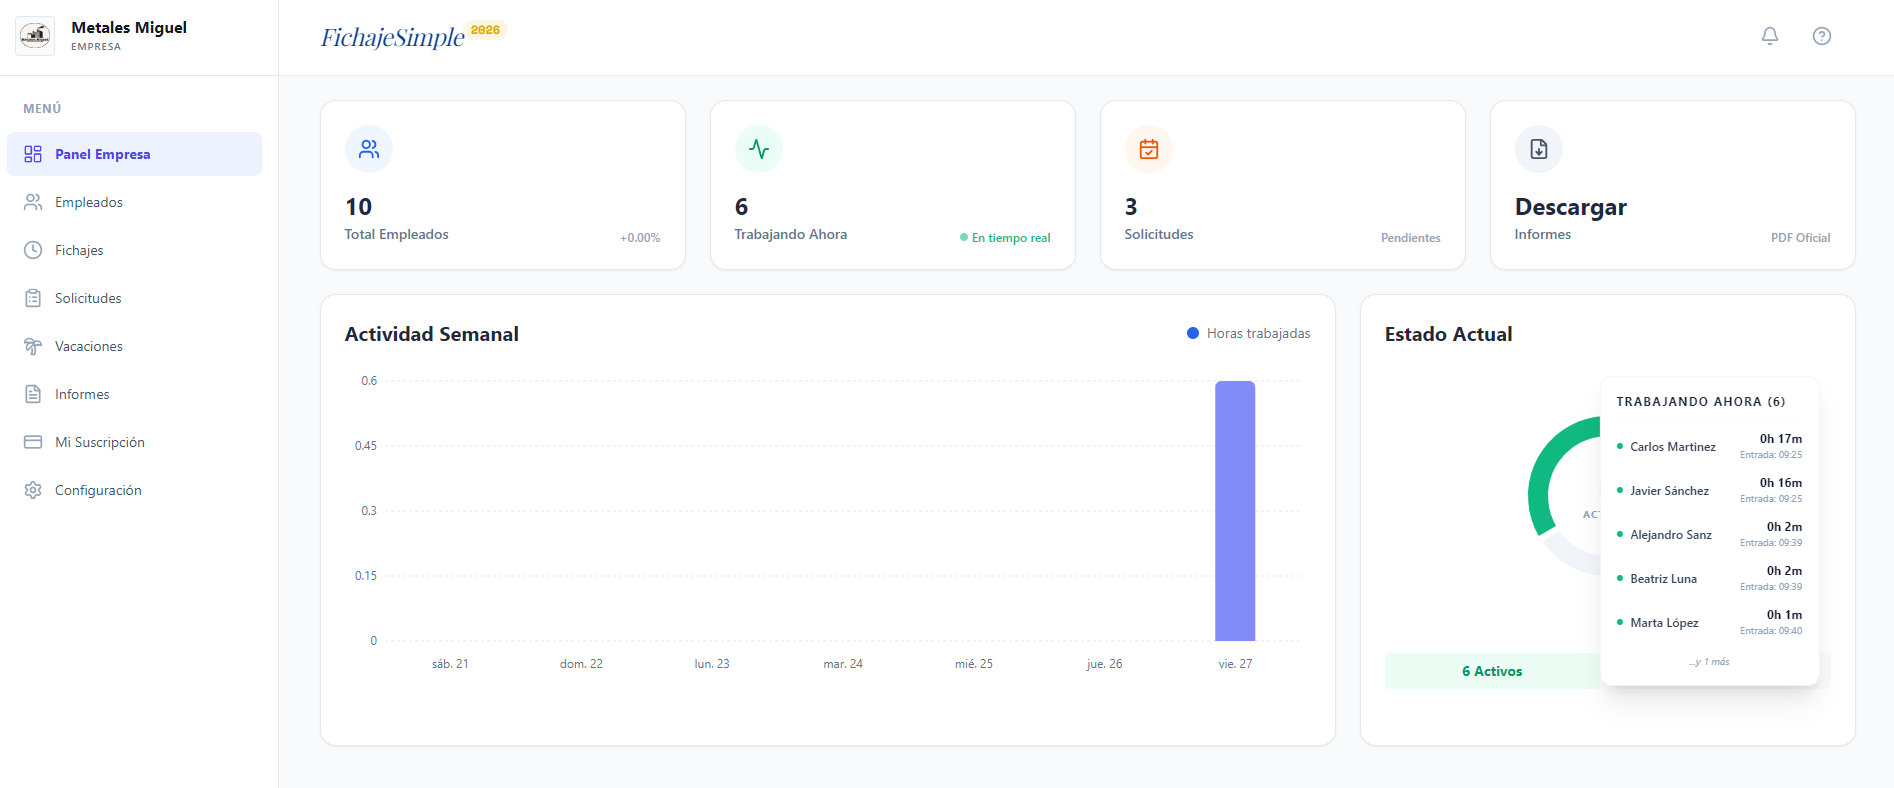Open Mi Suscripción page
This screenshot has height=788, width=1894.
(99, 442)
